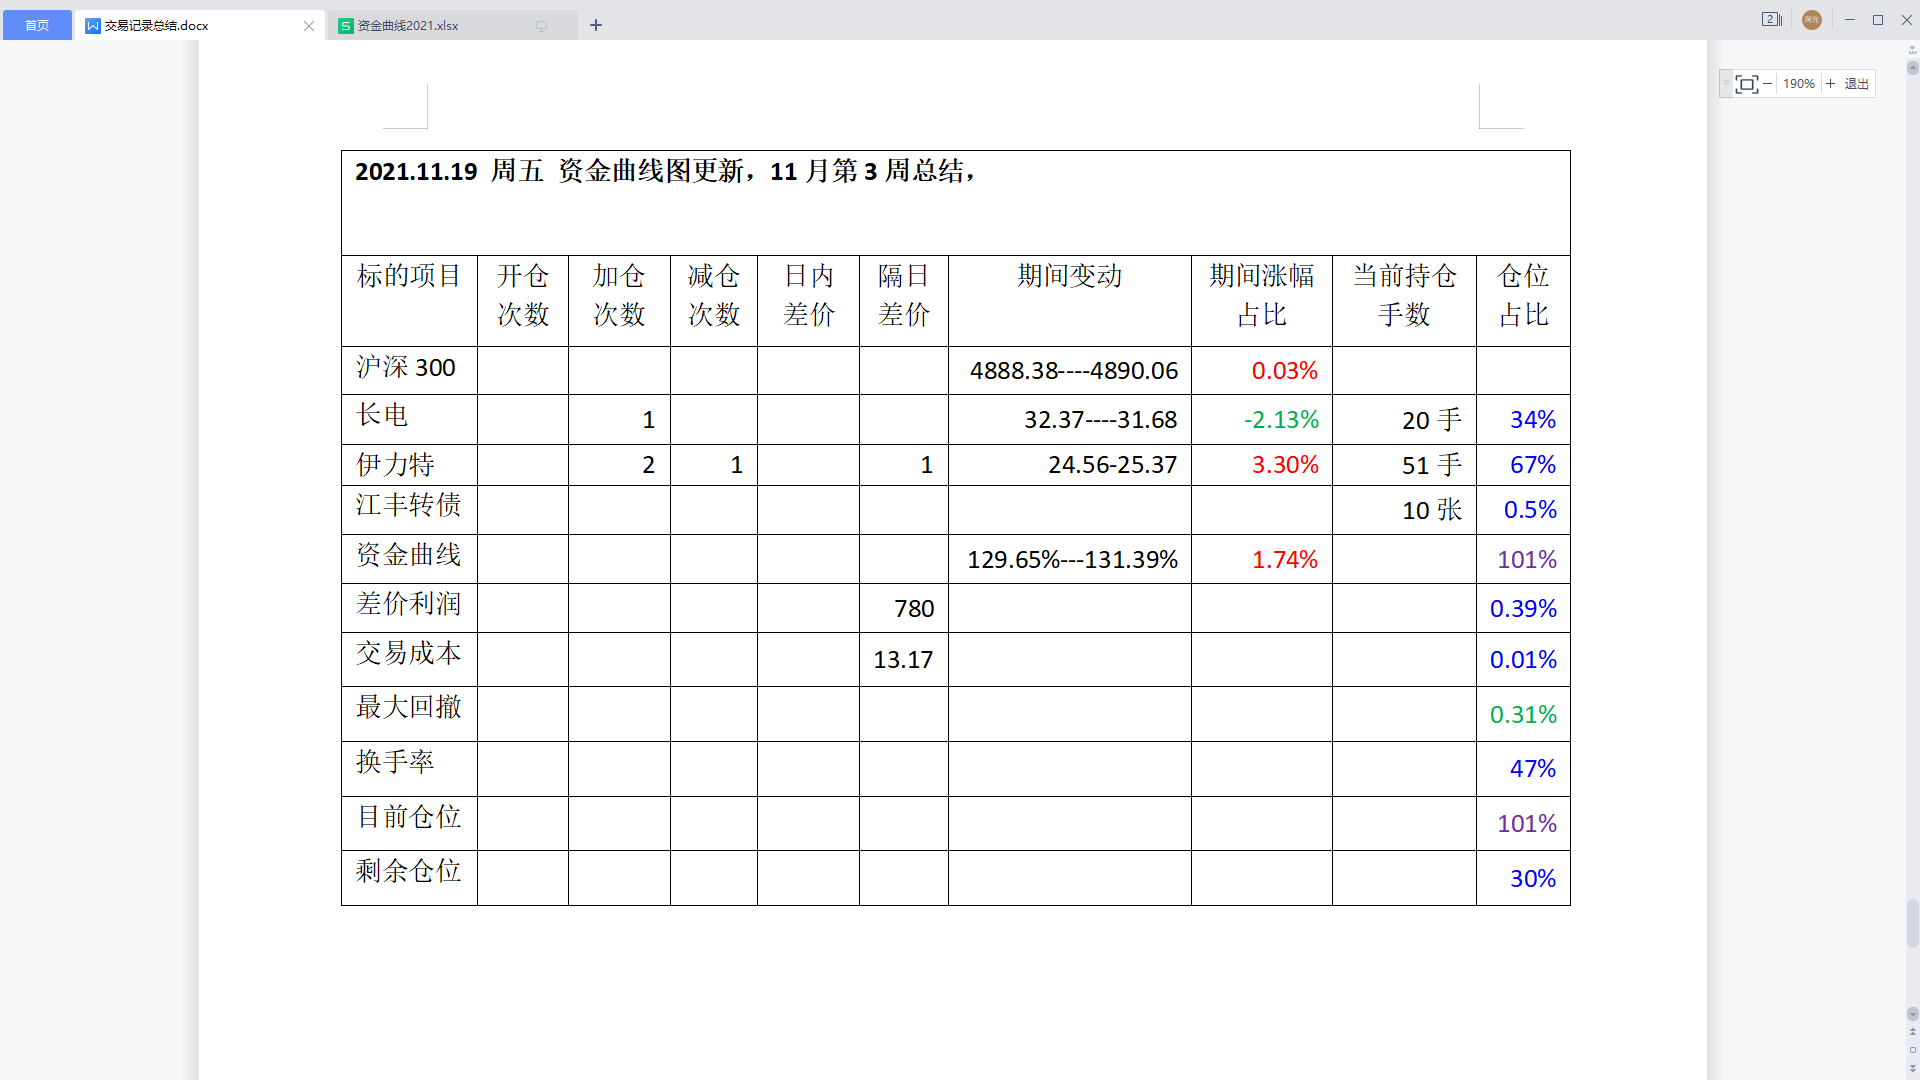
Task: Click the display icon on xlsx tab
Action: [541, 26]
